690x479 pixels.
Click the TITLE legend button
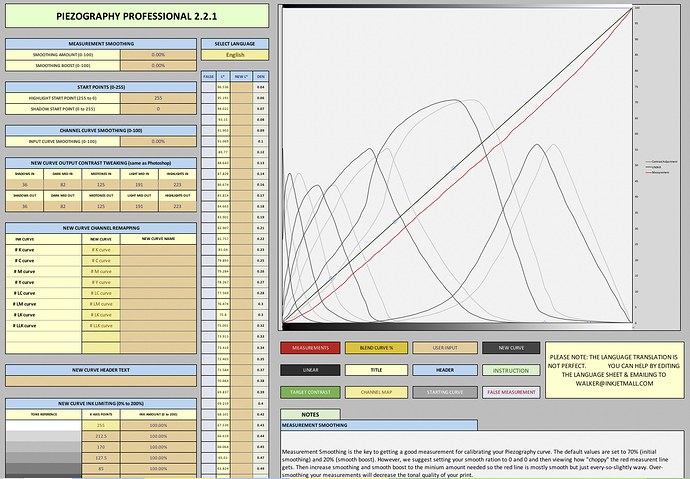pyautogui.click(x=376, y=370)
